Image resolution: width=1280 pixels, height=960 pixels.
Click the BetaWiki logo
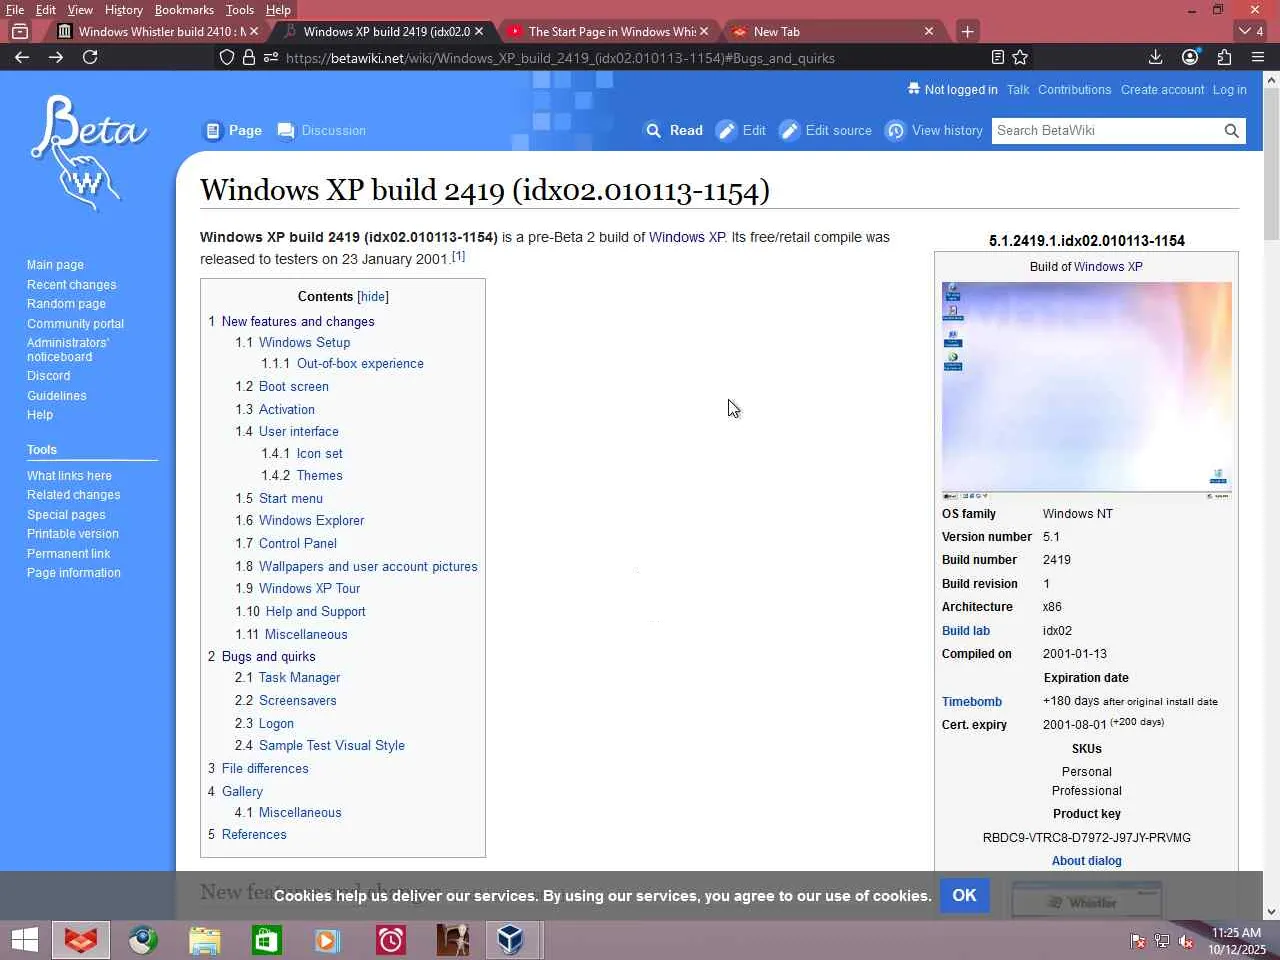coord(88,152)
